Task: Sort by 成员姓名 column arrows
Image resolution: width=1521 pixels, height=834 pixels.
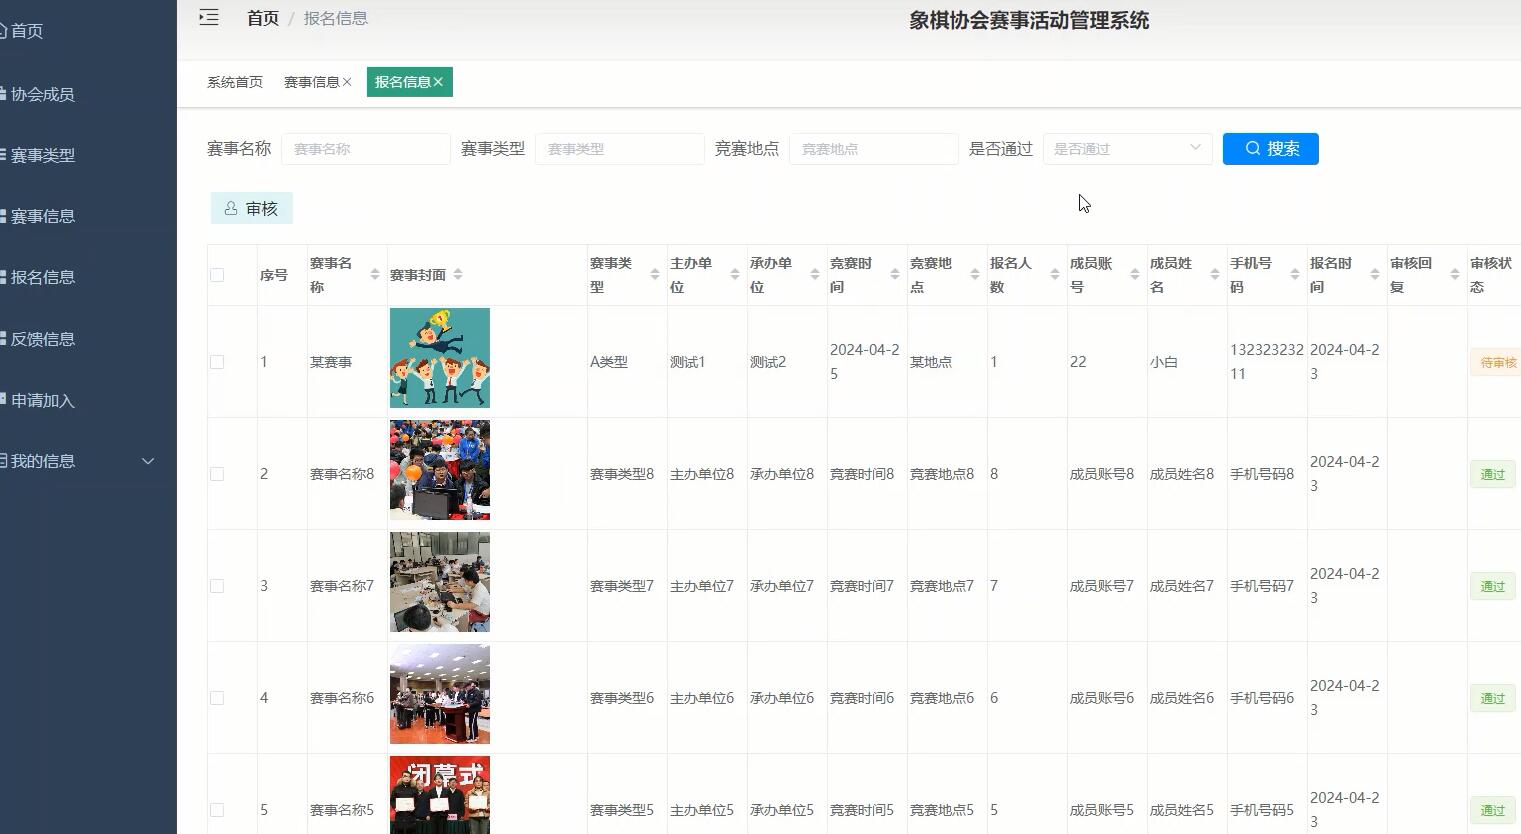Action: pos(1215,275)
